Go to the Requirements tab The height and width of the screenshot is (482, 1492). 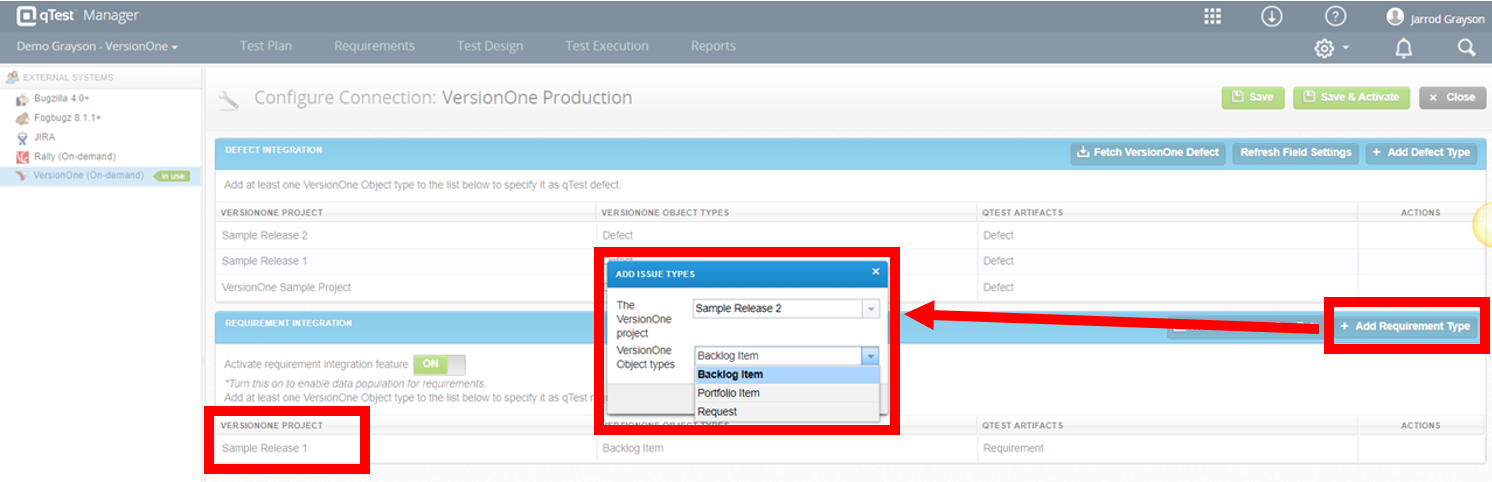374,46
